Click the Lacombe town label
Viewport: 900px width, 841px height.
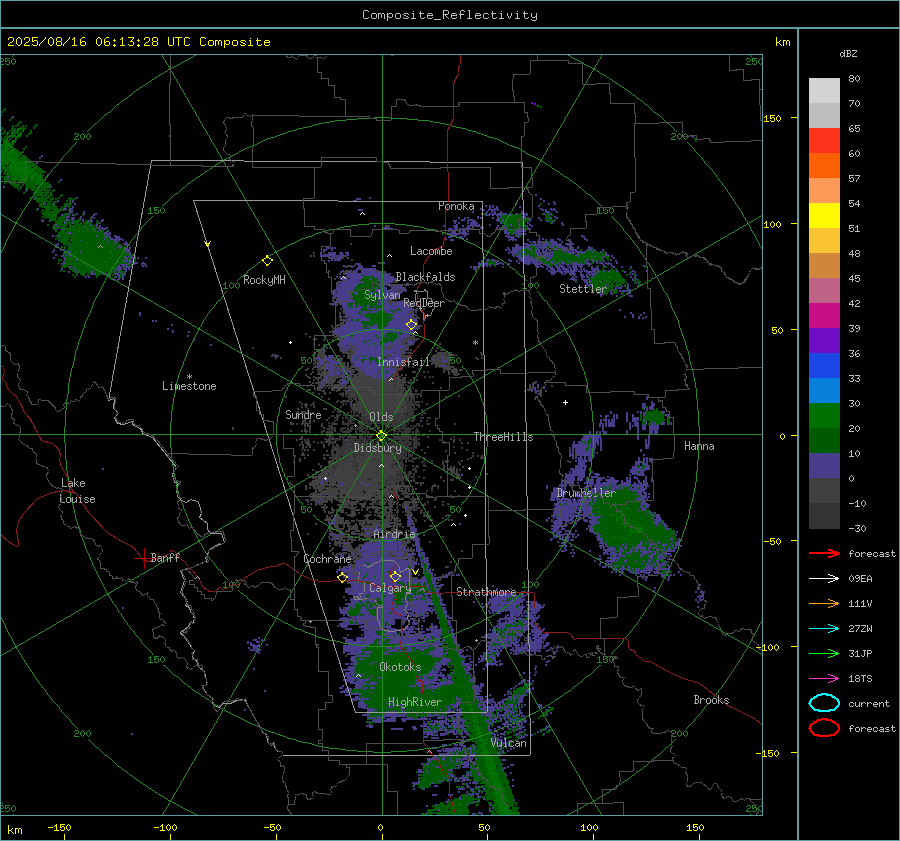[431, 251]
